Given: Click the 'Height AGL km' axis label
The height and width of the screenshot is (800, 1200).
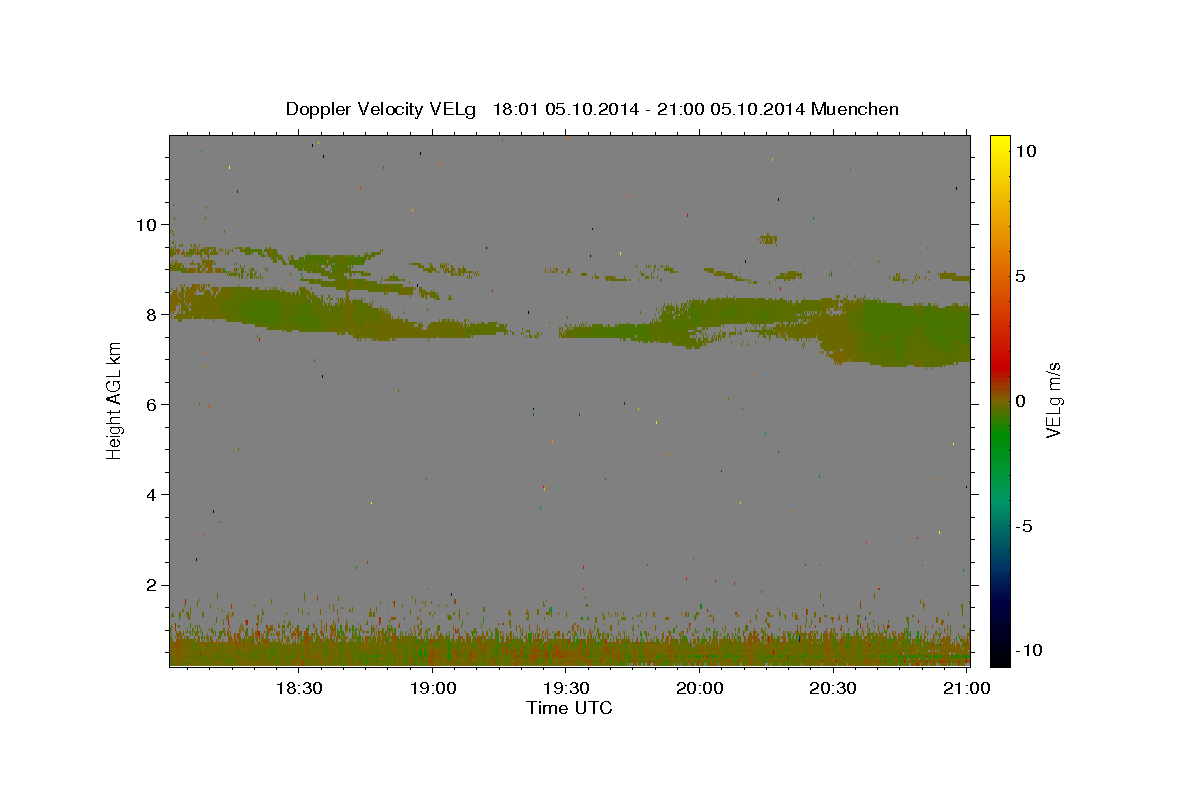Looking at the screenshot, I should click(x=114, y=400).
